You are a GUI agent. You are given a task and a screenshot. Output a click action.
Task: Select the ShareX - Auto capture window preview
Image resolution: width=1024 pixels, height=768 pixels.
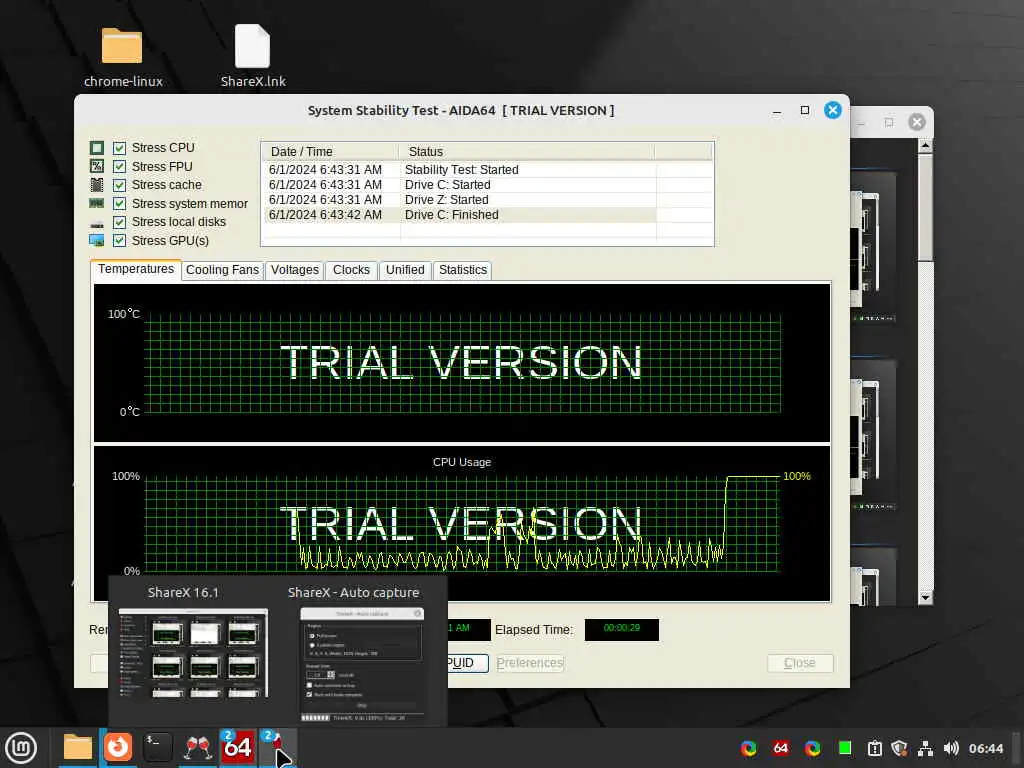coord(362,664)
